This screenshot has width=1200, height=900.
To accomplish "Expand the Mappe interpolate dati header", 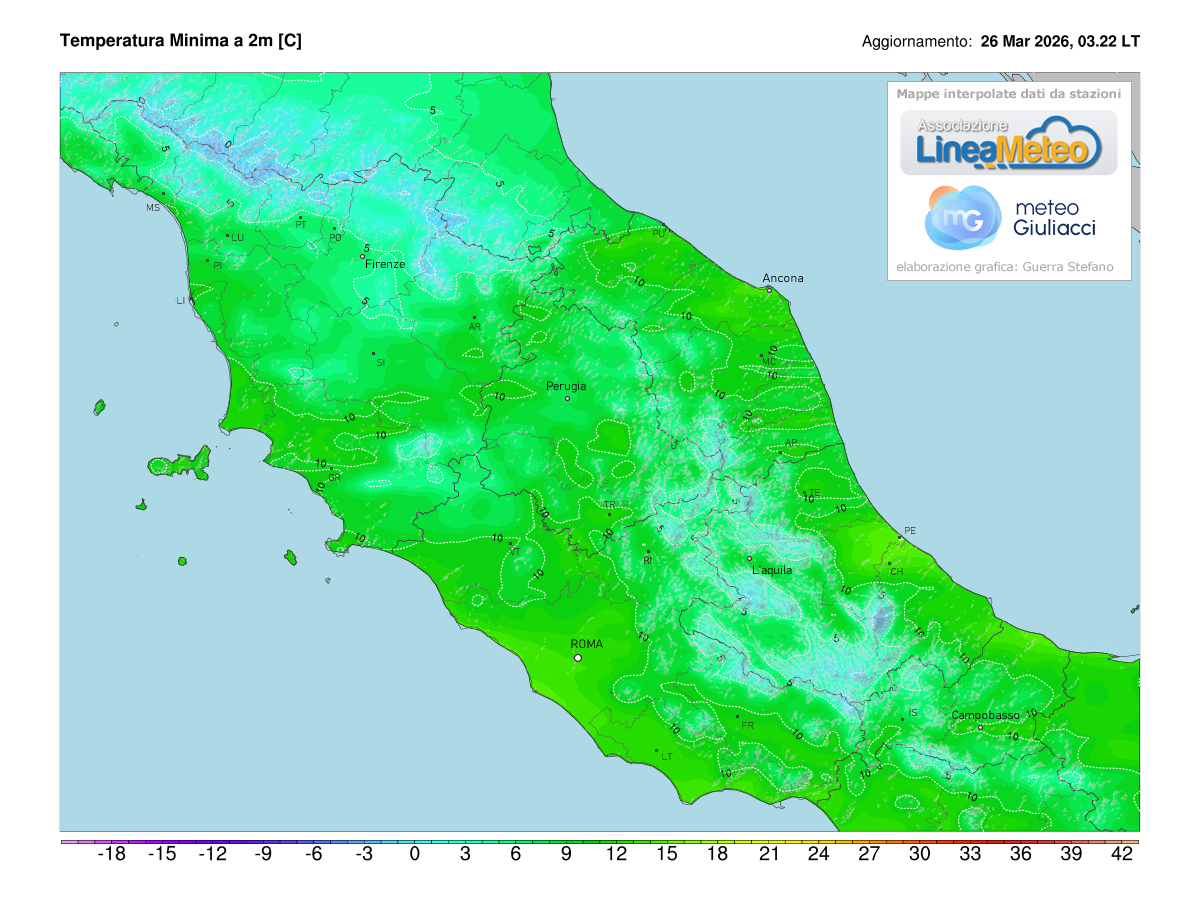I will coord(1008,92).
